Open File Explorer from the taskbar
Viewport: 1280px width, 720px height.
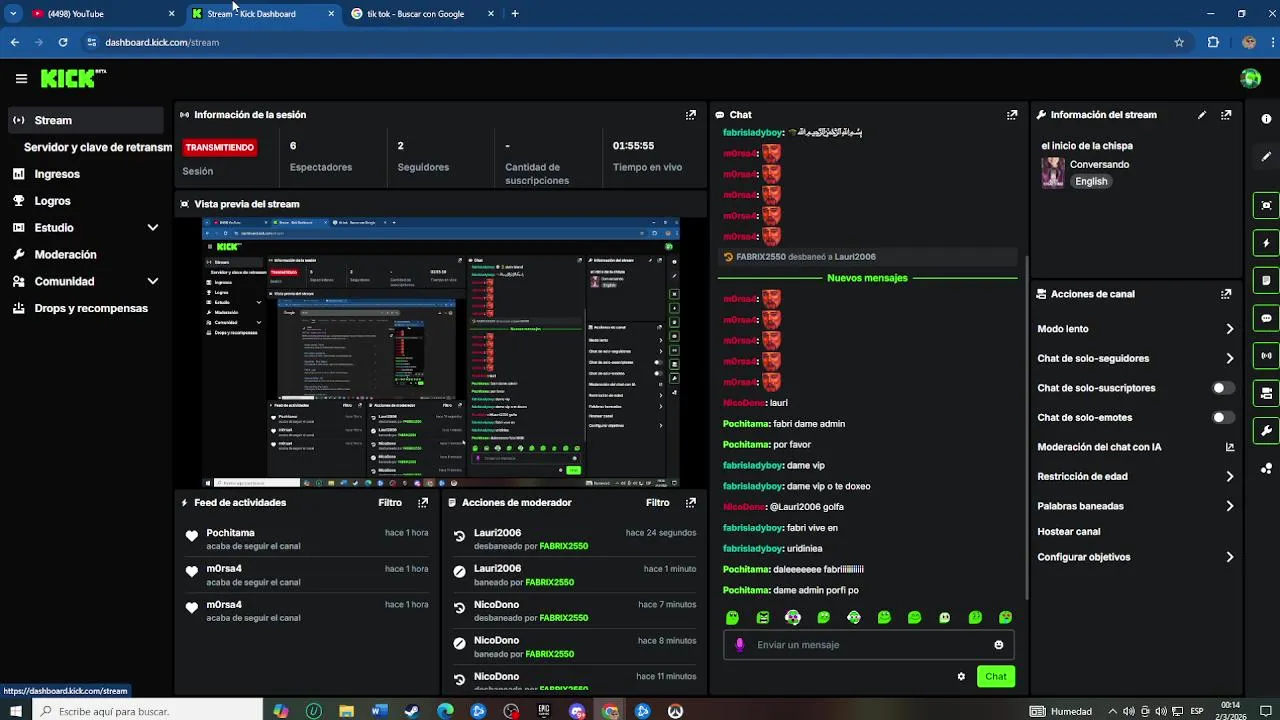[x=346, y=711]
